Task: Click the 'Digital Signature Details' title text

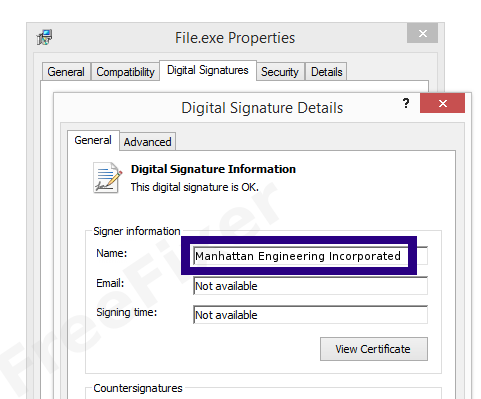Action: pyautogui.click(x=262, y=108)
